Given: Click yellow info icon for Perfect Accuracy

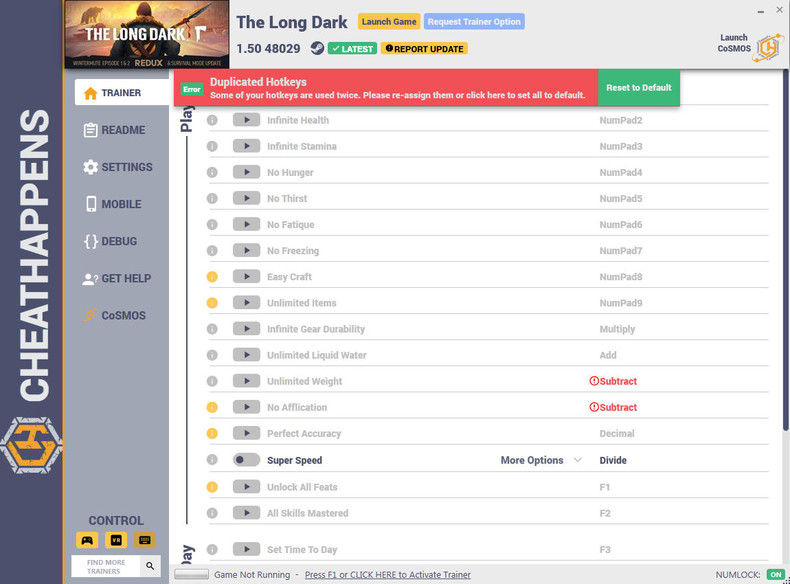Looking at the screenshot, I should (x=212, y=433).
